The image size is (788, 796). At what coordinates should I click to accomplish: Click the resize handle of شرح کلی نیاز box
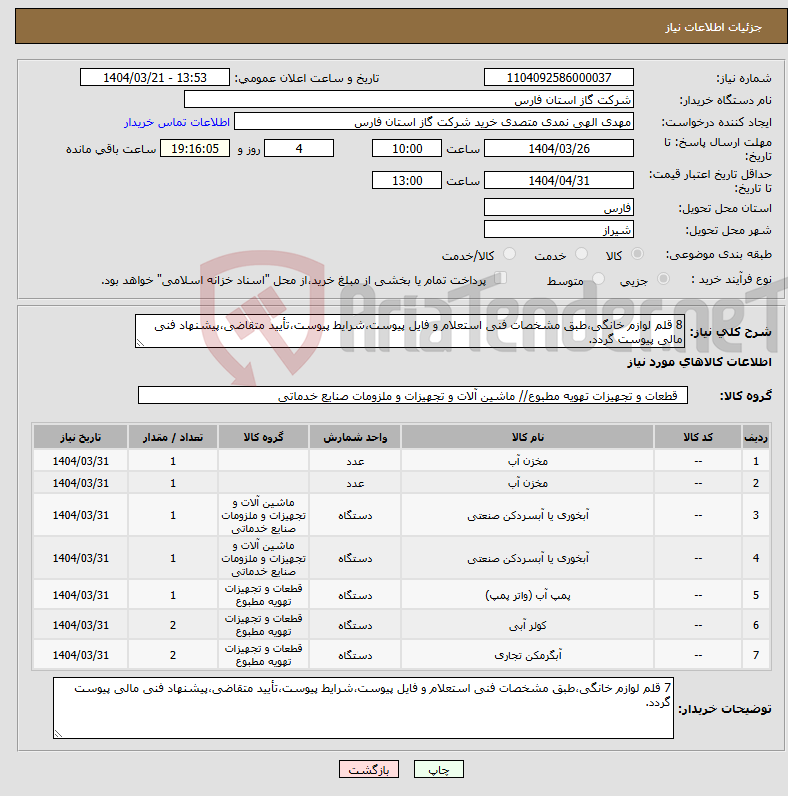[140, 343]
